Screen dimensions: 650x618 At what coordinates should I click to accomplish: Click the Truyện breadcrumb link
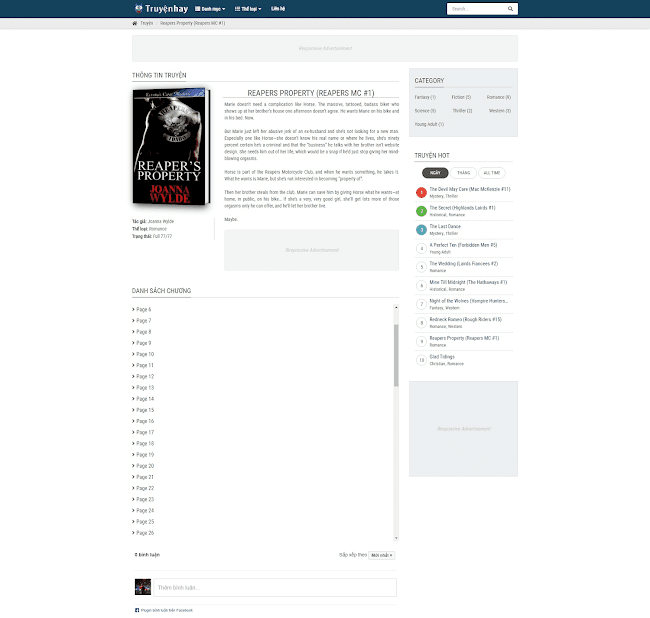[146, 23]
